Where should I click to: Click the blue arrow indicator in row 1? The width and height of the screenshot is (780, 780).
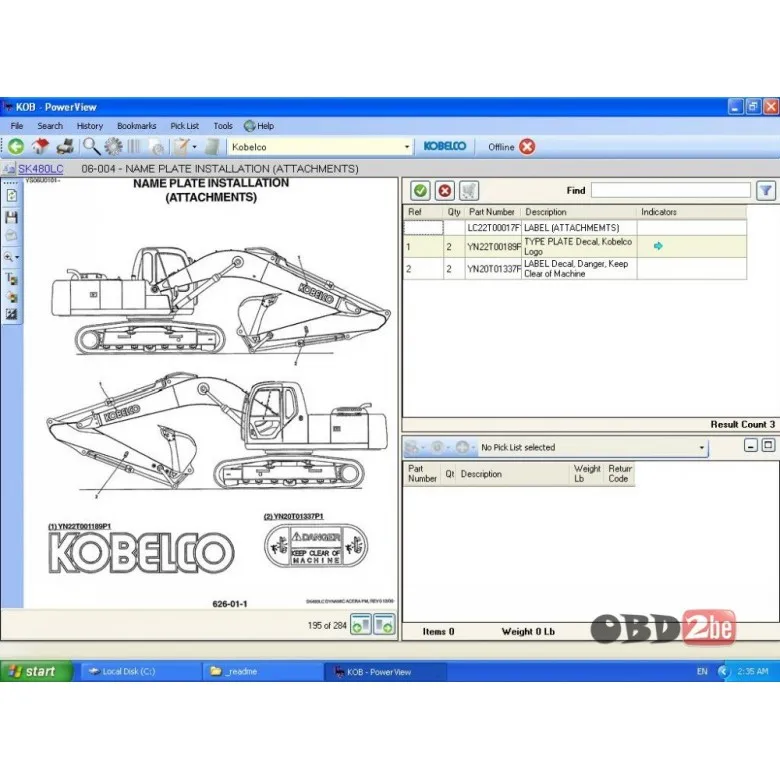[x=658, y=246]
